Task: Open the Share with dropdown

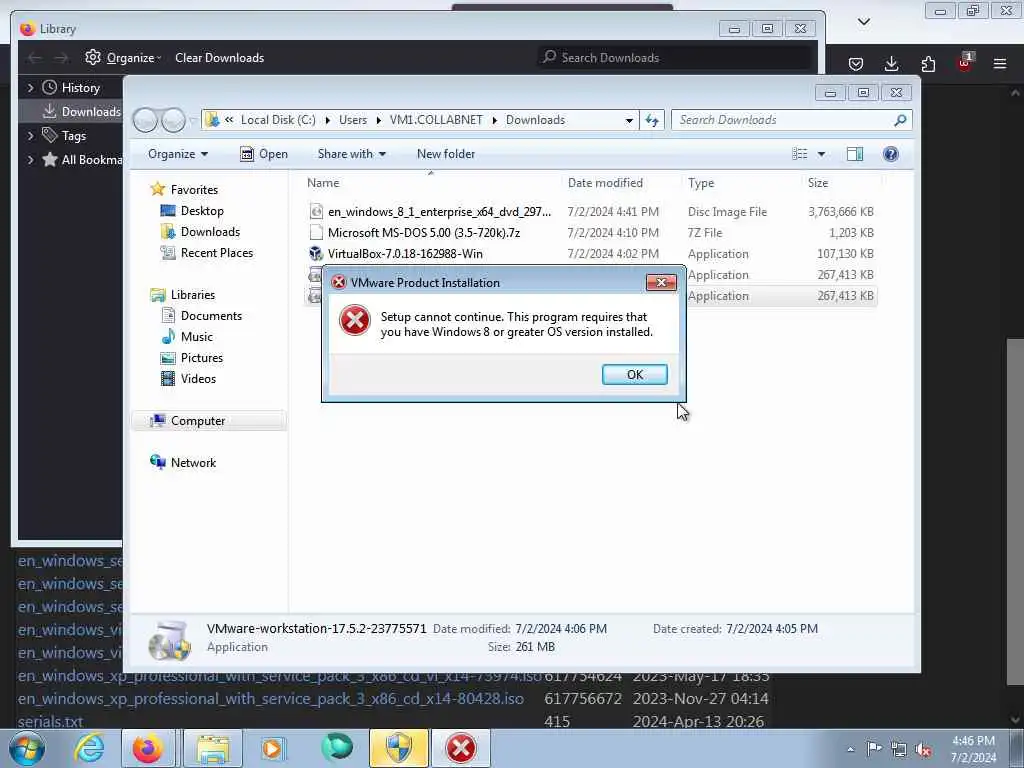Action: (x=351, y=154)
